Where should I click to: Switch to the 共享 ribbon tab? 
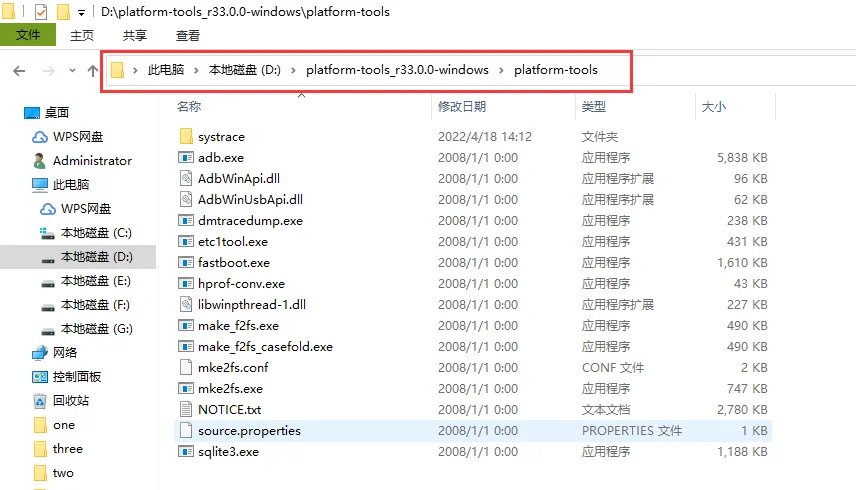(x=135, y=35)
